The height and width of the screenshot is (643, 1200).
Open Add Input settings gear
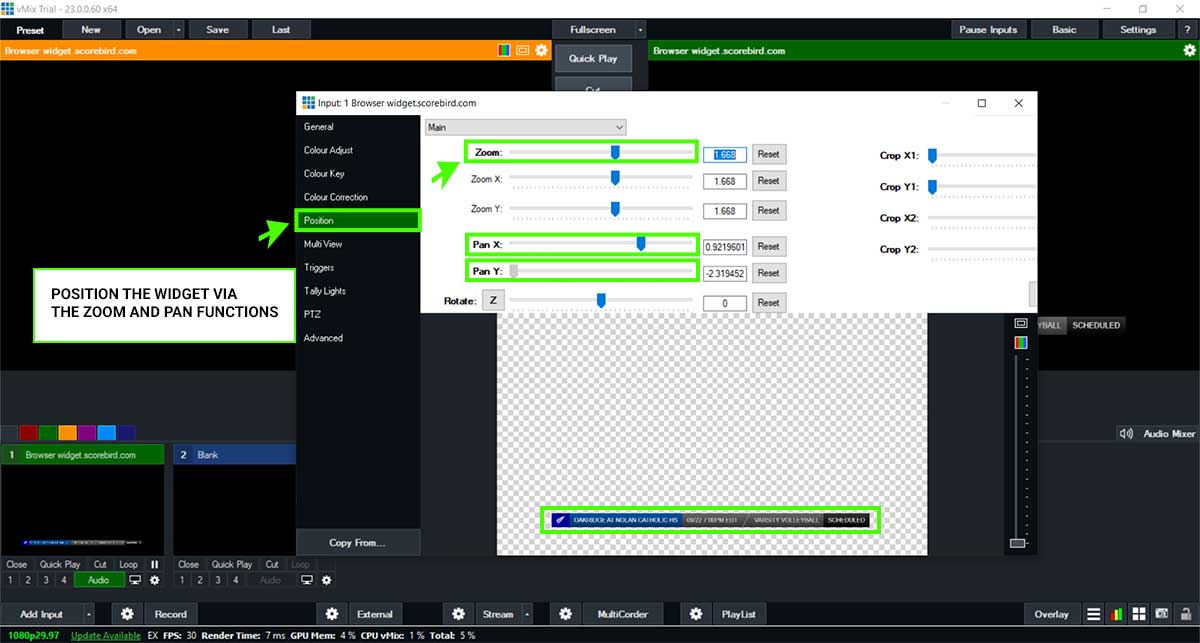click(127, 614)
